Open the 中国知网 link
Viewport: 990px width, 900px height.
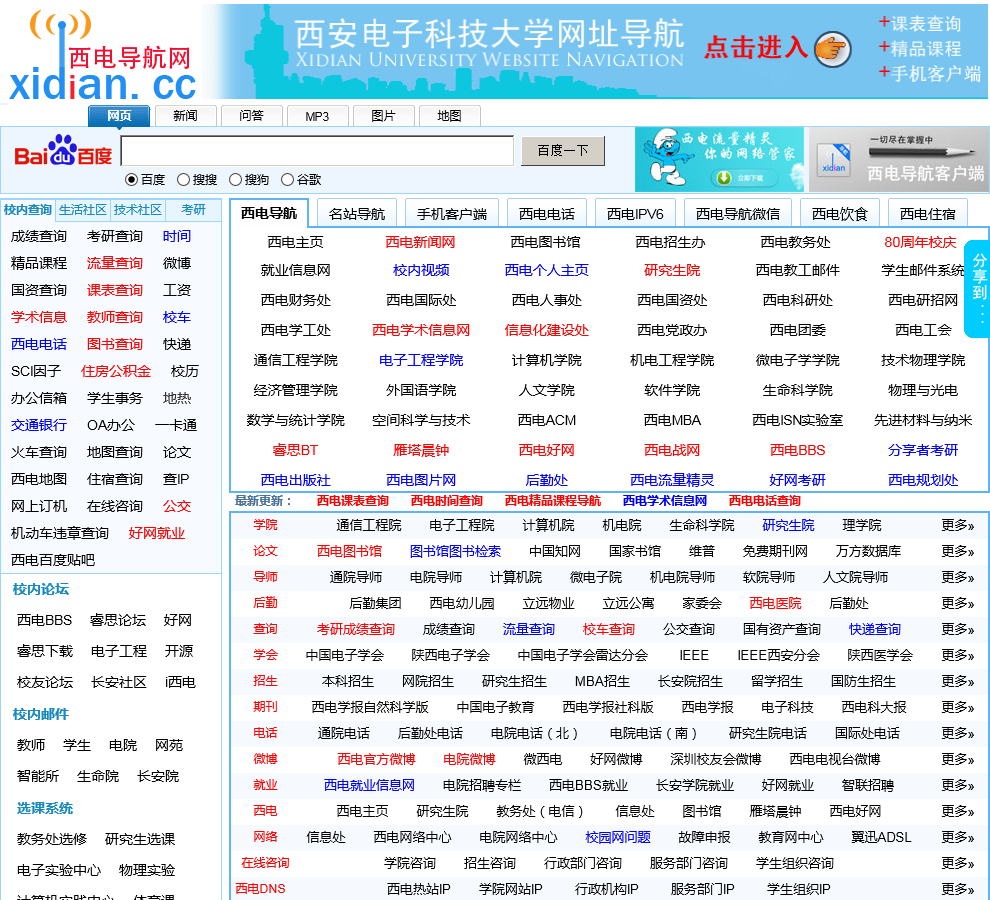[x=554, y=551]
